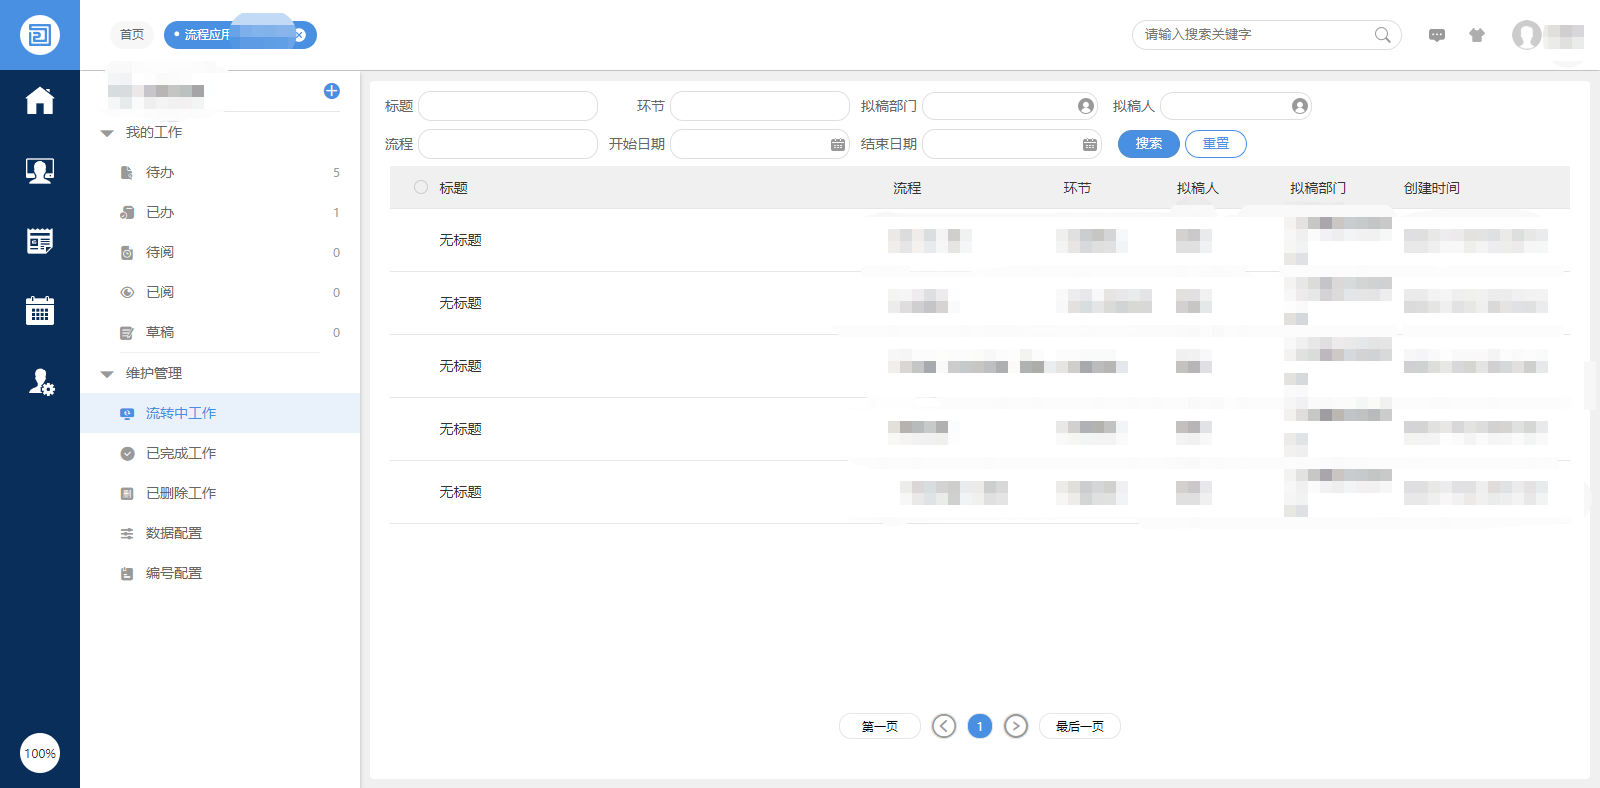Select 流转中工作 menu item
The height and width of the screenshot is (788, 1600).
point(220,413)
